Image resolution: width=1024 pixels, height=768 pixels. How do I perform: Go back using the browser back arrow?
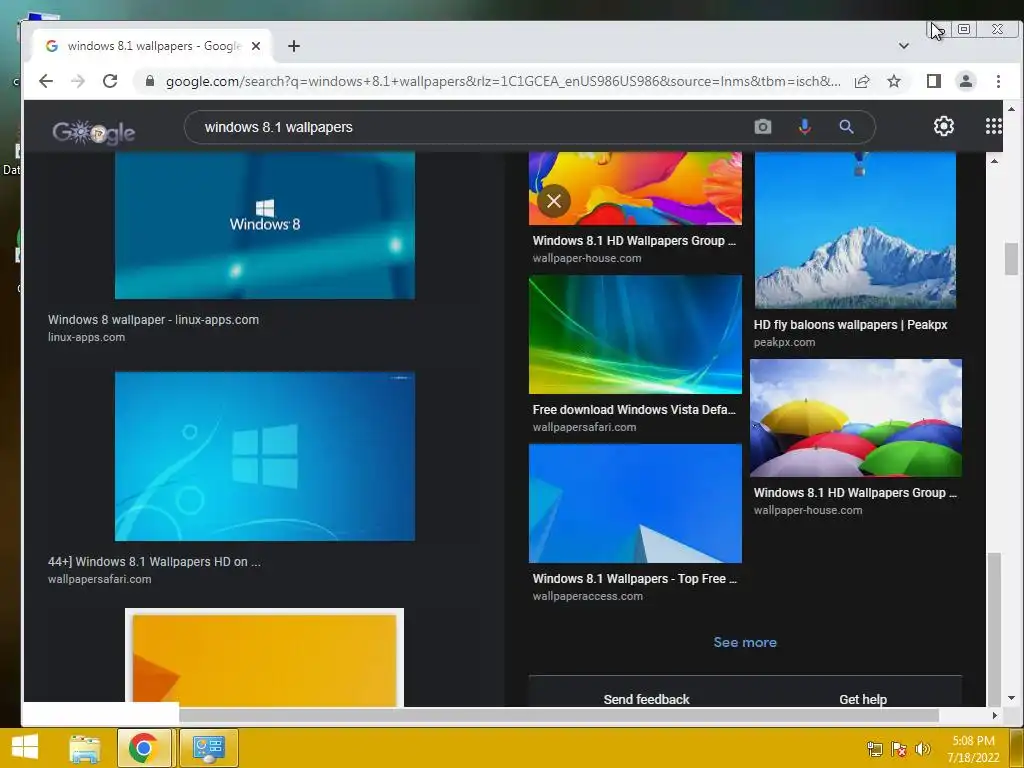46,81
